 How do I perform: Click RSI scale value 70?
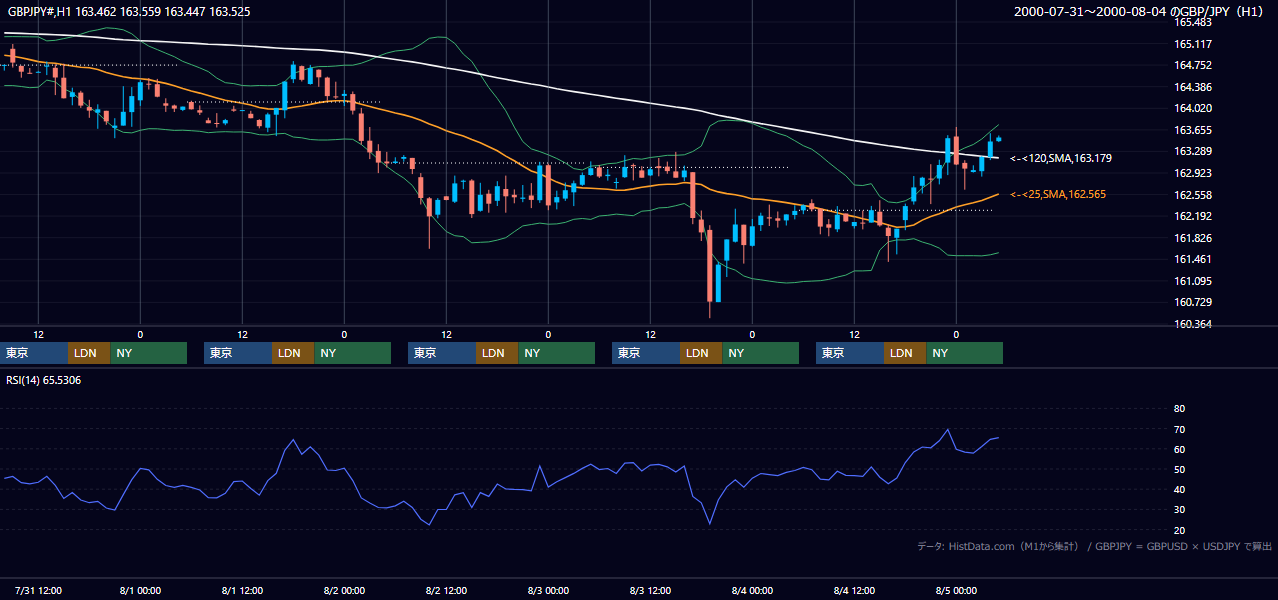1180,429
